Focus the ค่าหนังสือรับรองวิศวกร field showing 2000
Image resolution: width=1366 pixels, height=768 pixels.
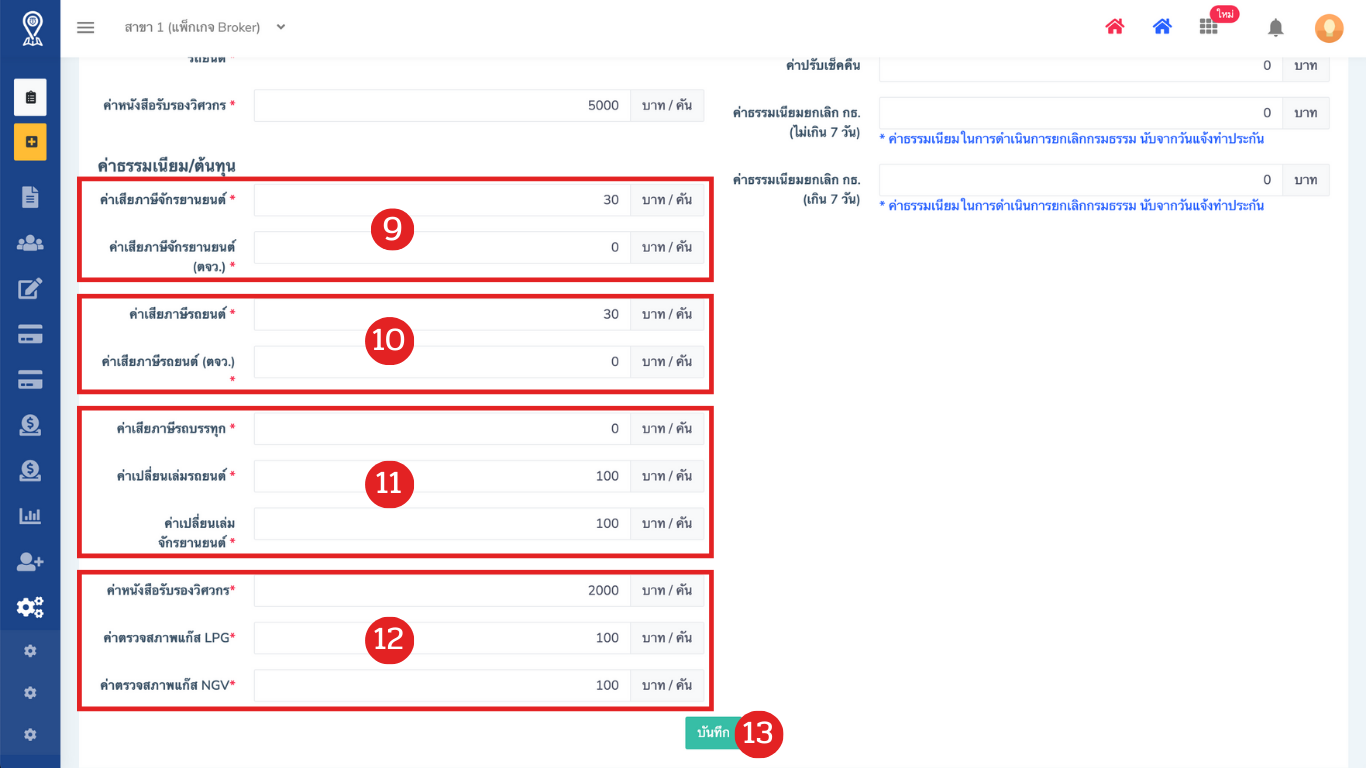click(442, 590)
